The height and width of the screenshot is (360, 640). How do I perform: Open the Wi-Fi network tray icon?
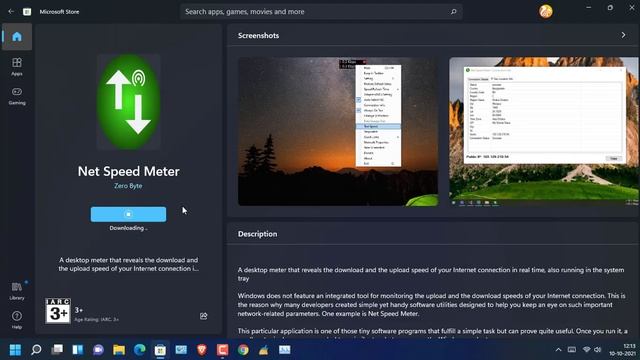tap(586, 350)
